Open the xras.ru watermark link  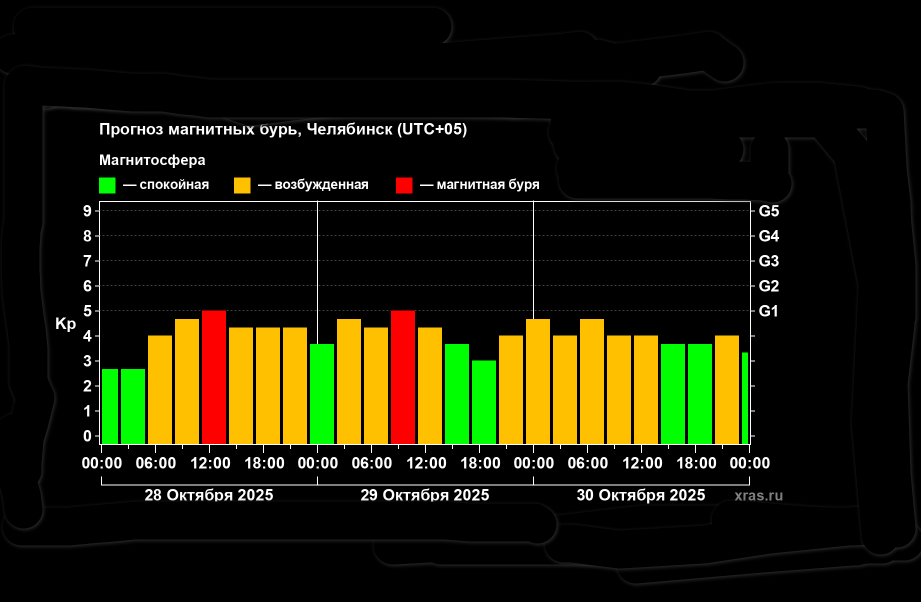coord(758,495)
